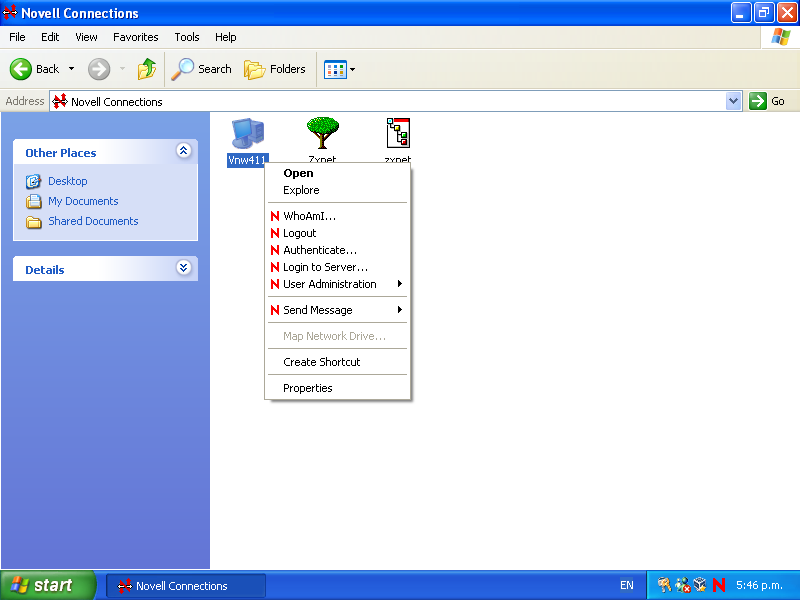Image resolution: width=800 pixels, height=600 pixels.
Task: Click the Novell icon in title bar
Action: coord(10,12)
